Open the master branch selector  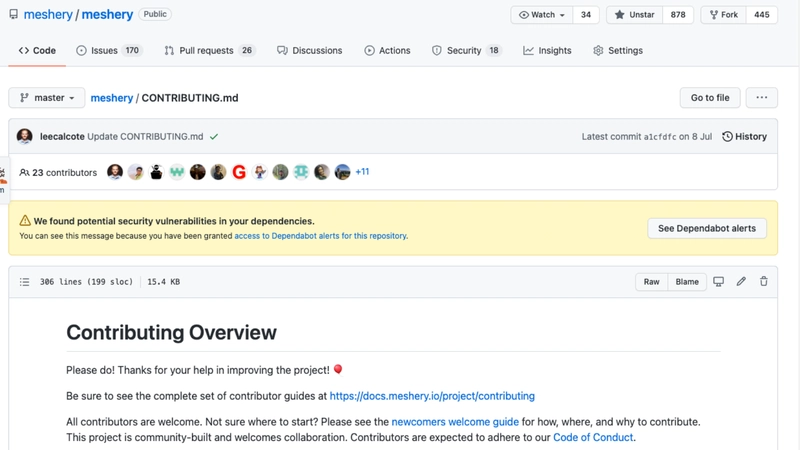pos(46,97)
